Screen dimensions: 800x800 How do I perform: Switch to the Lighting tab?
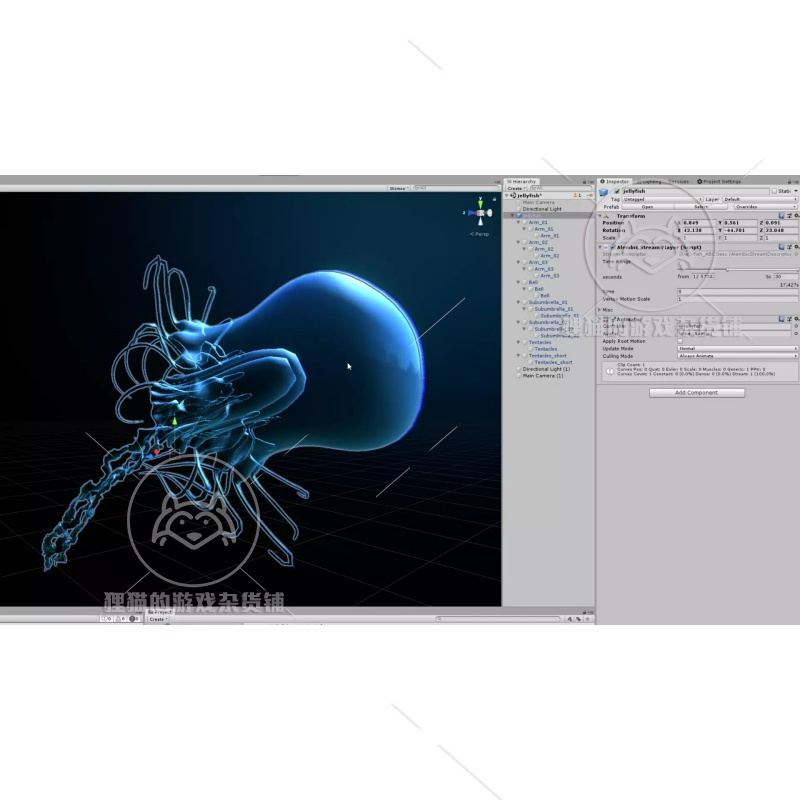649,182
